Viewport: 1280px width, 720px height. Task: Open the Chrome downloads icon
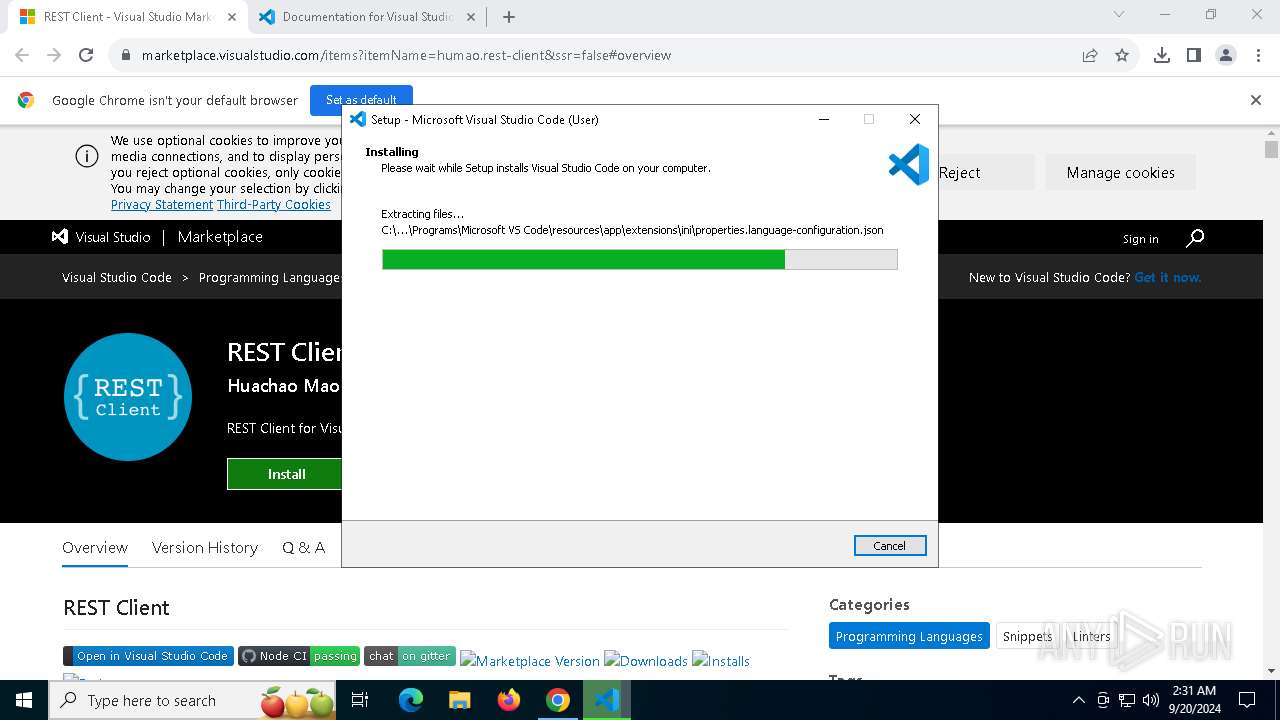click(x=1162, y=55)
